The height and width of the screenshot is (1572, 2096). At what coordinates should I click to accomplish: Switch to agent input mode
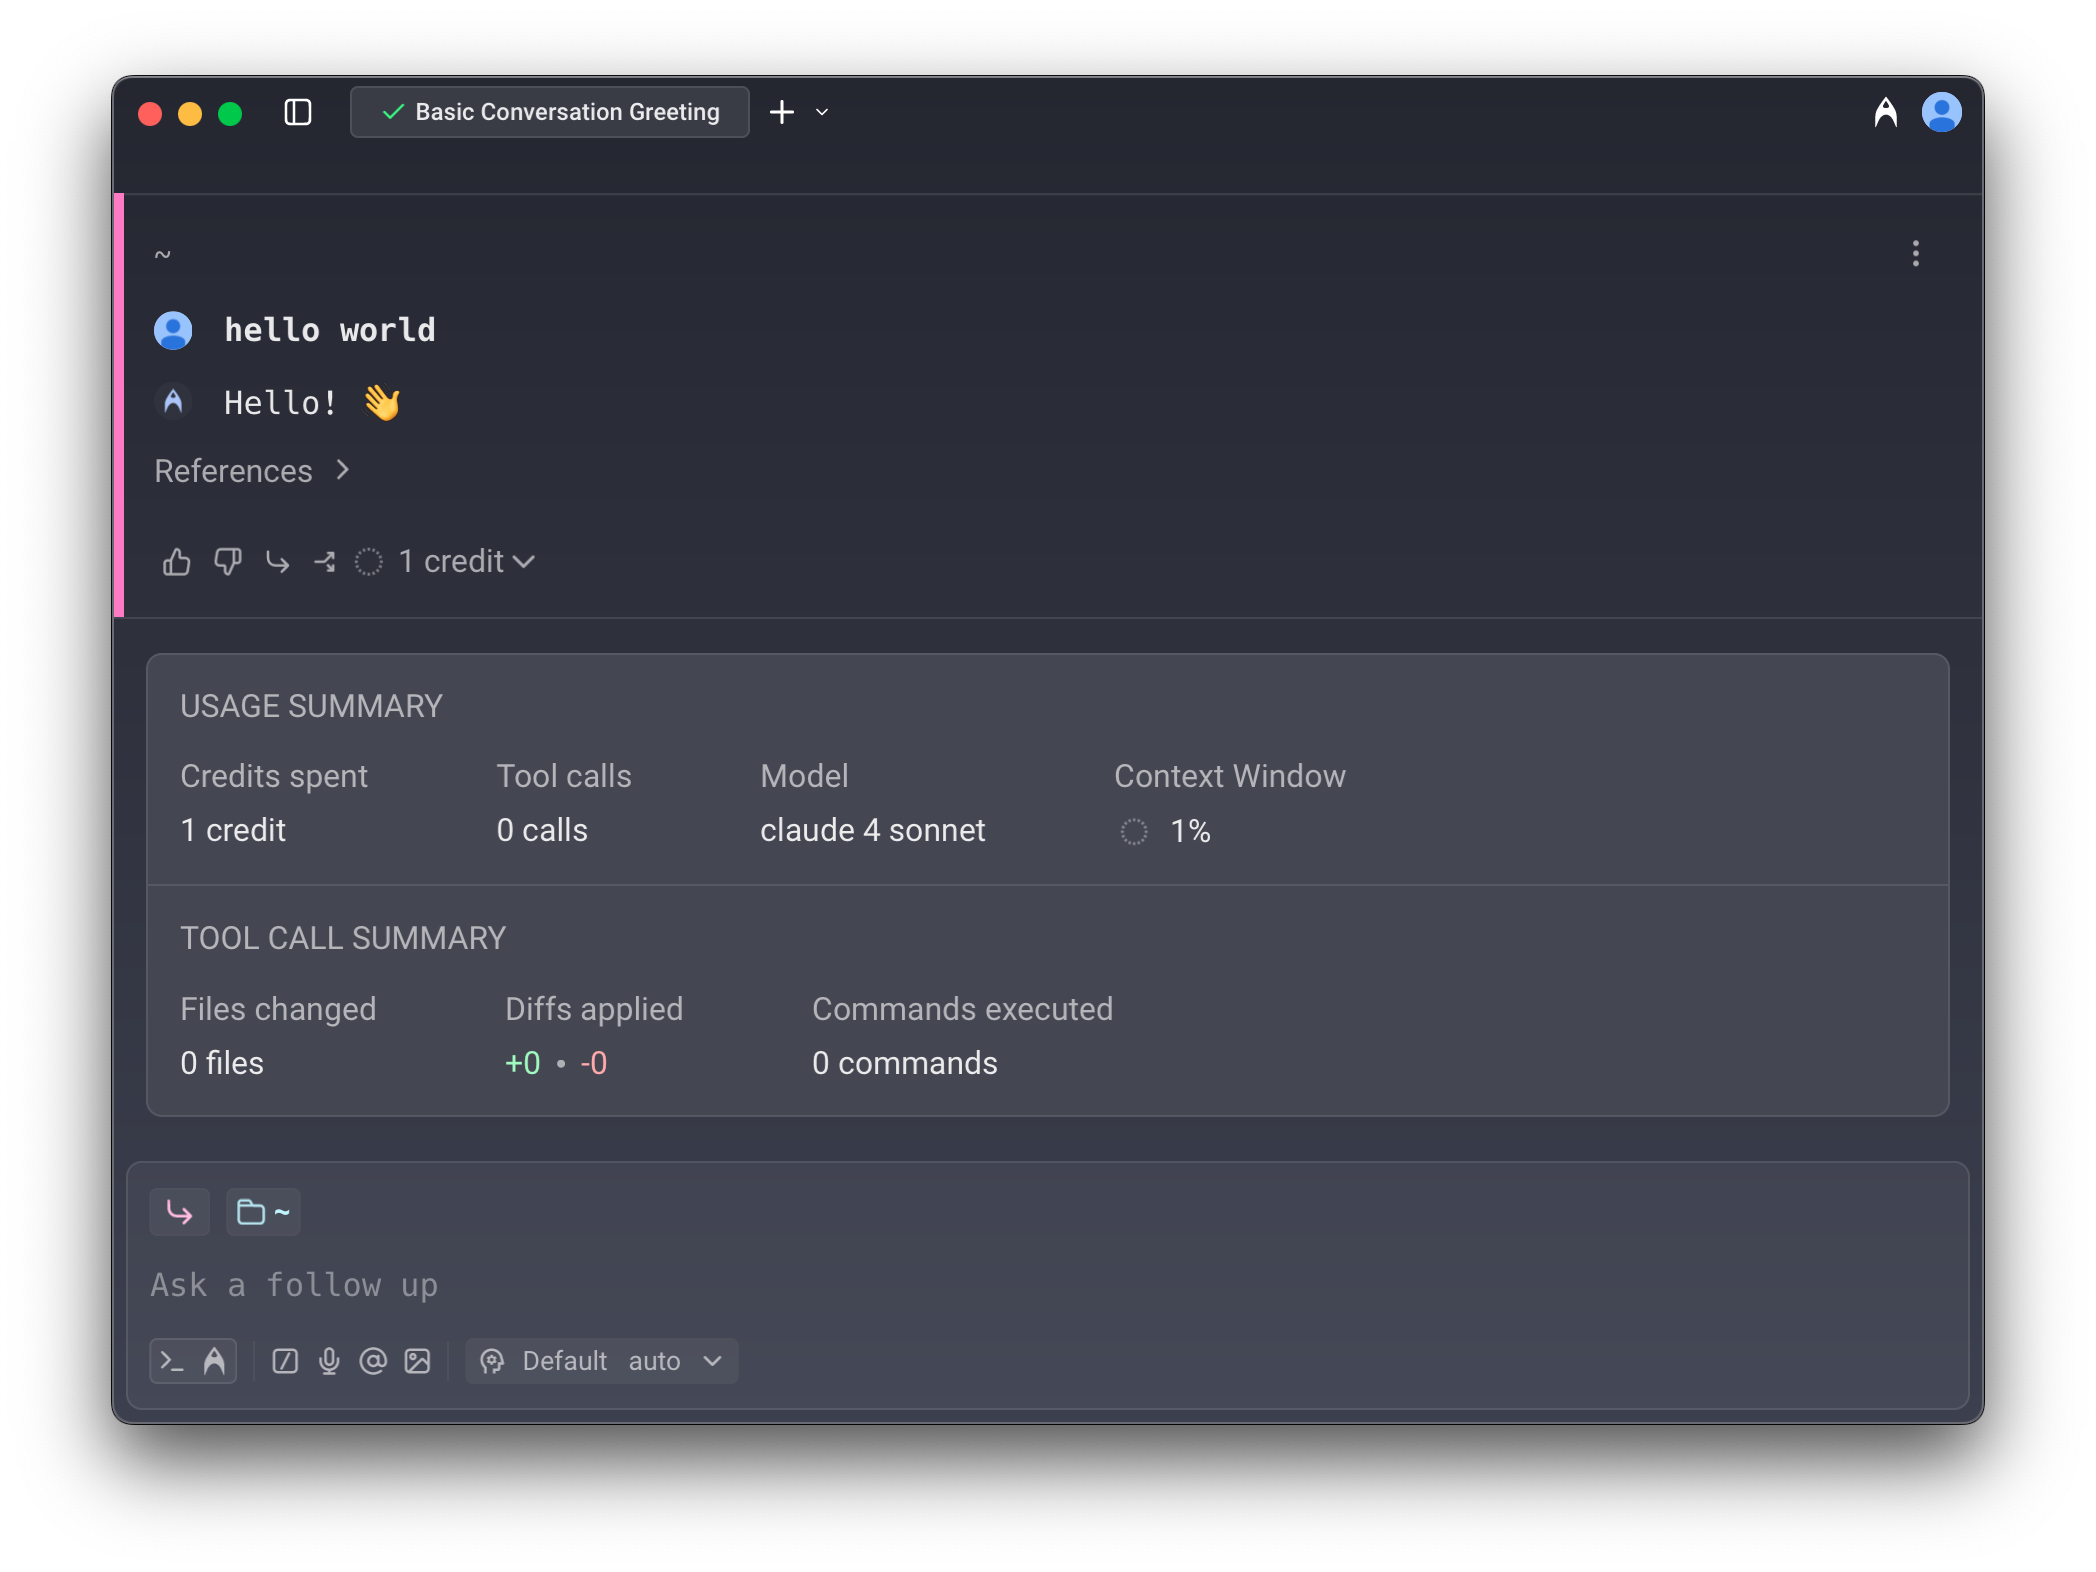point(214,1361)
